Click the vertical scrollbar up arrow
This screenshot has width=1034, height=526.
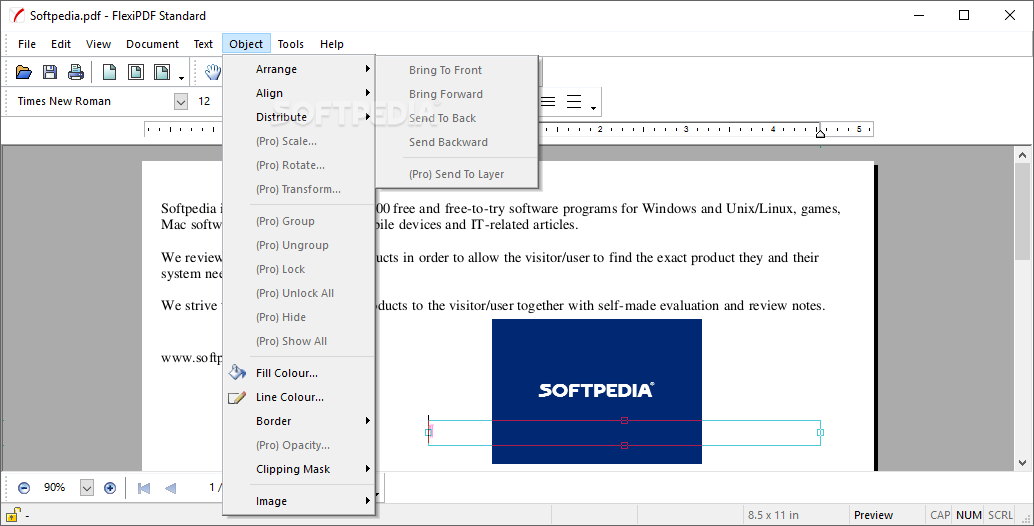[x=1023, y=156]
